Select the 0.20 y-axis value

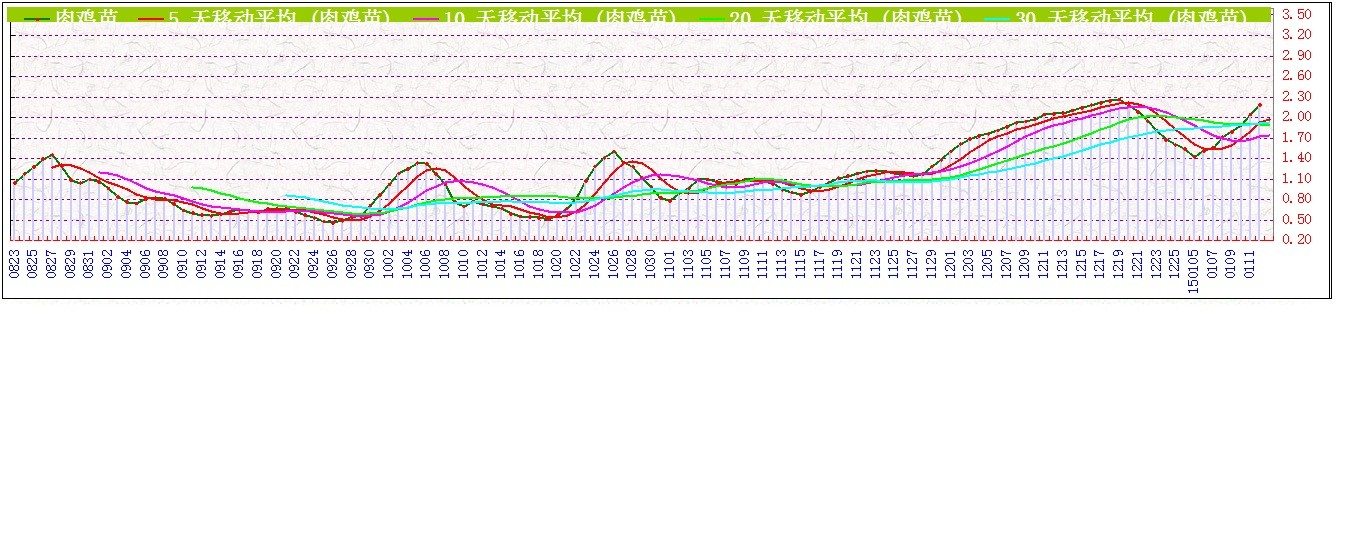tap(1296, 239)
